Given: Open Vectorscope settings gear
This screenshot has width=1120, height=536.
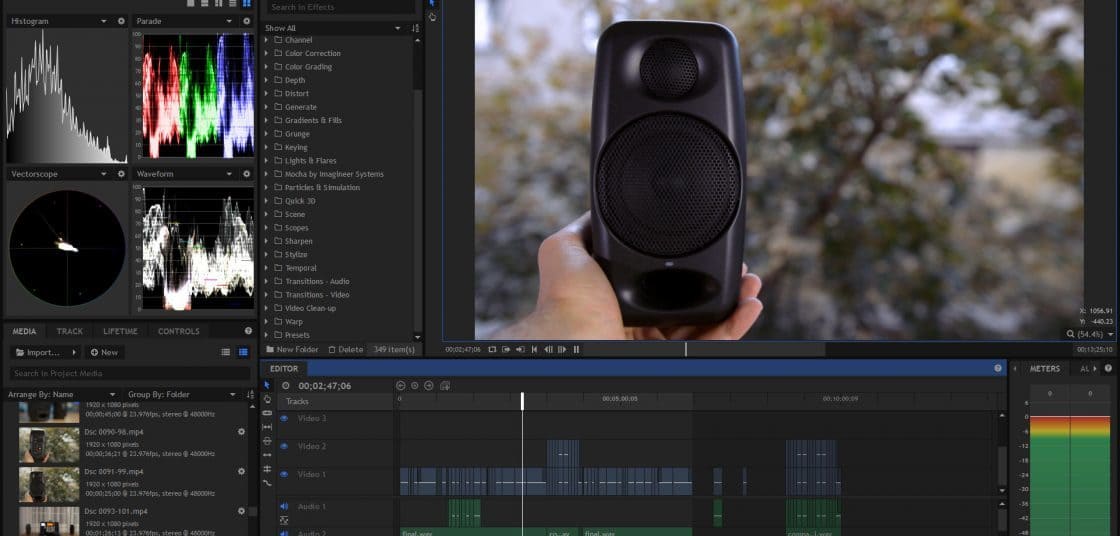Looking at the screenshot, I should pos(121,174).
